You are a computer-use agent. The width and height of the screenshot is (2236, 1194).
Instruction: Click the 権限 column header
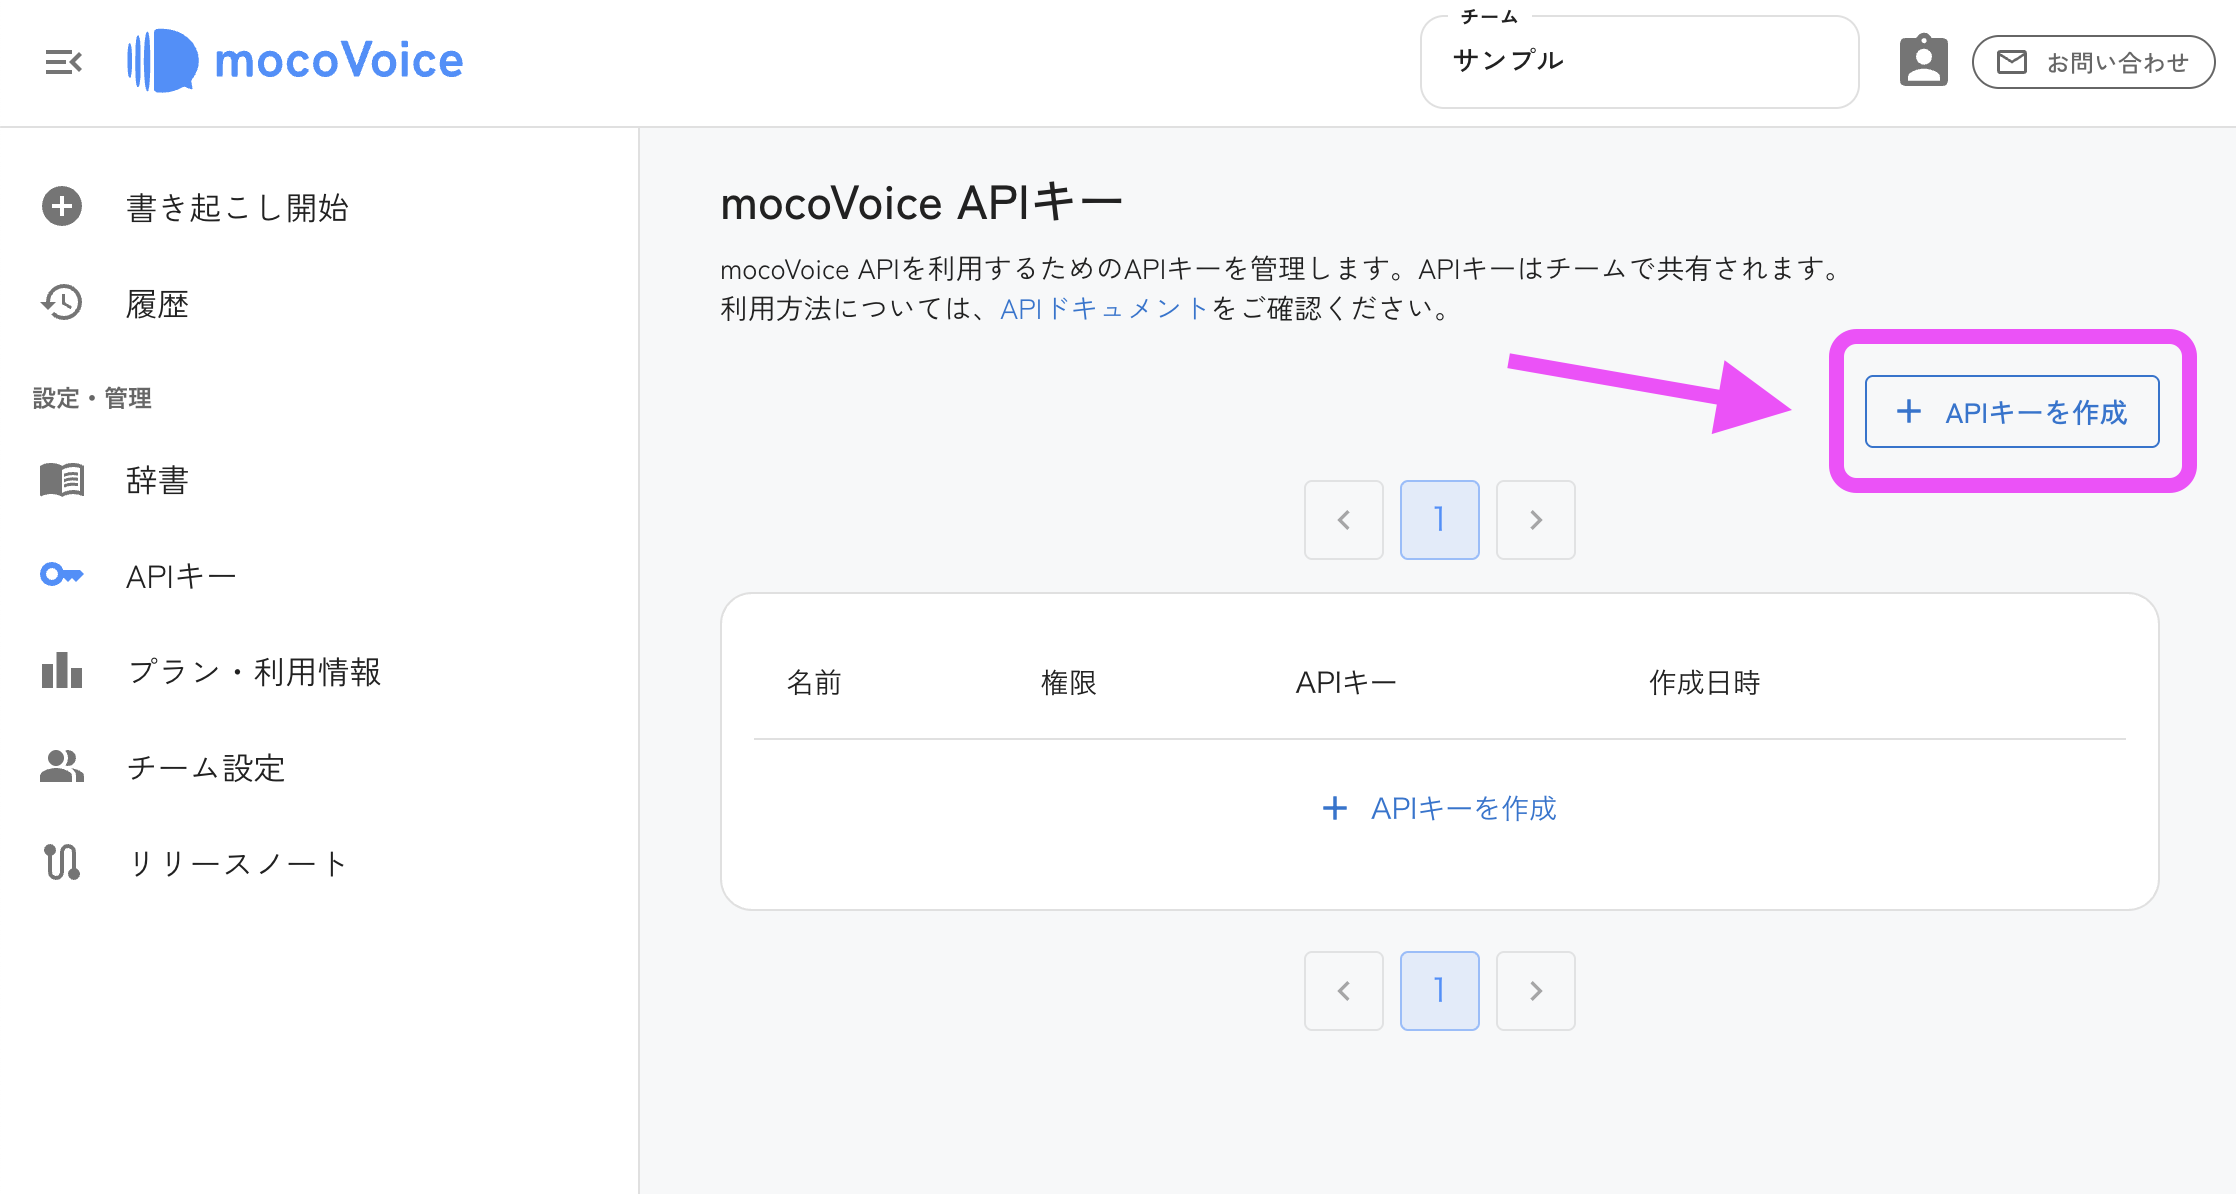point(1069,683)
